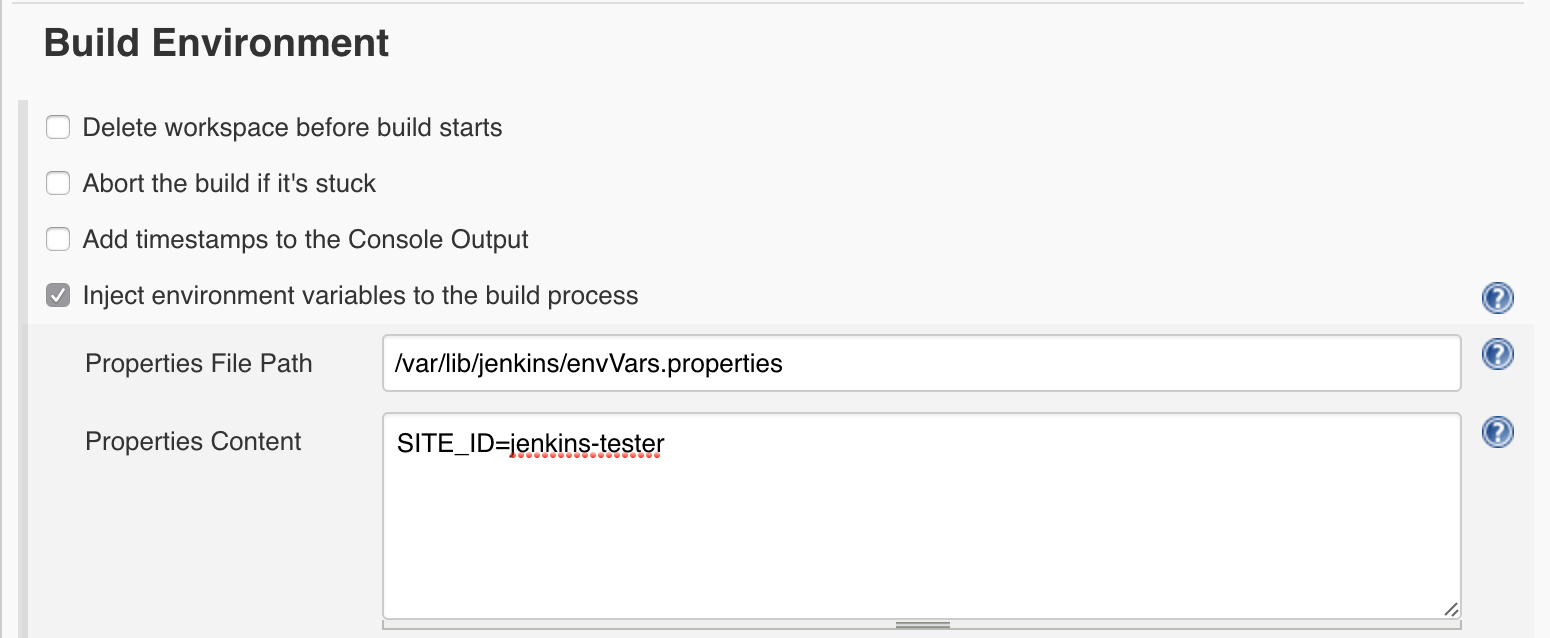Click the 'Abort the build if it's stuck' label

(229, 184)
